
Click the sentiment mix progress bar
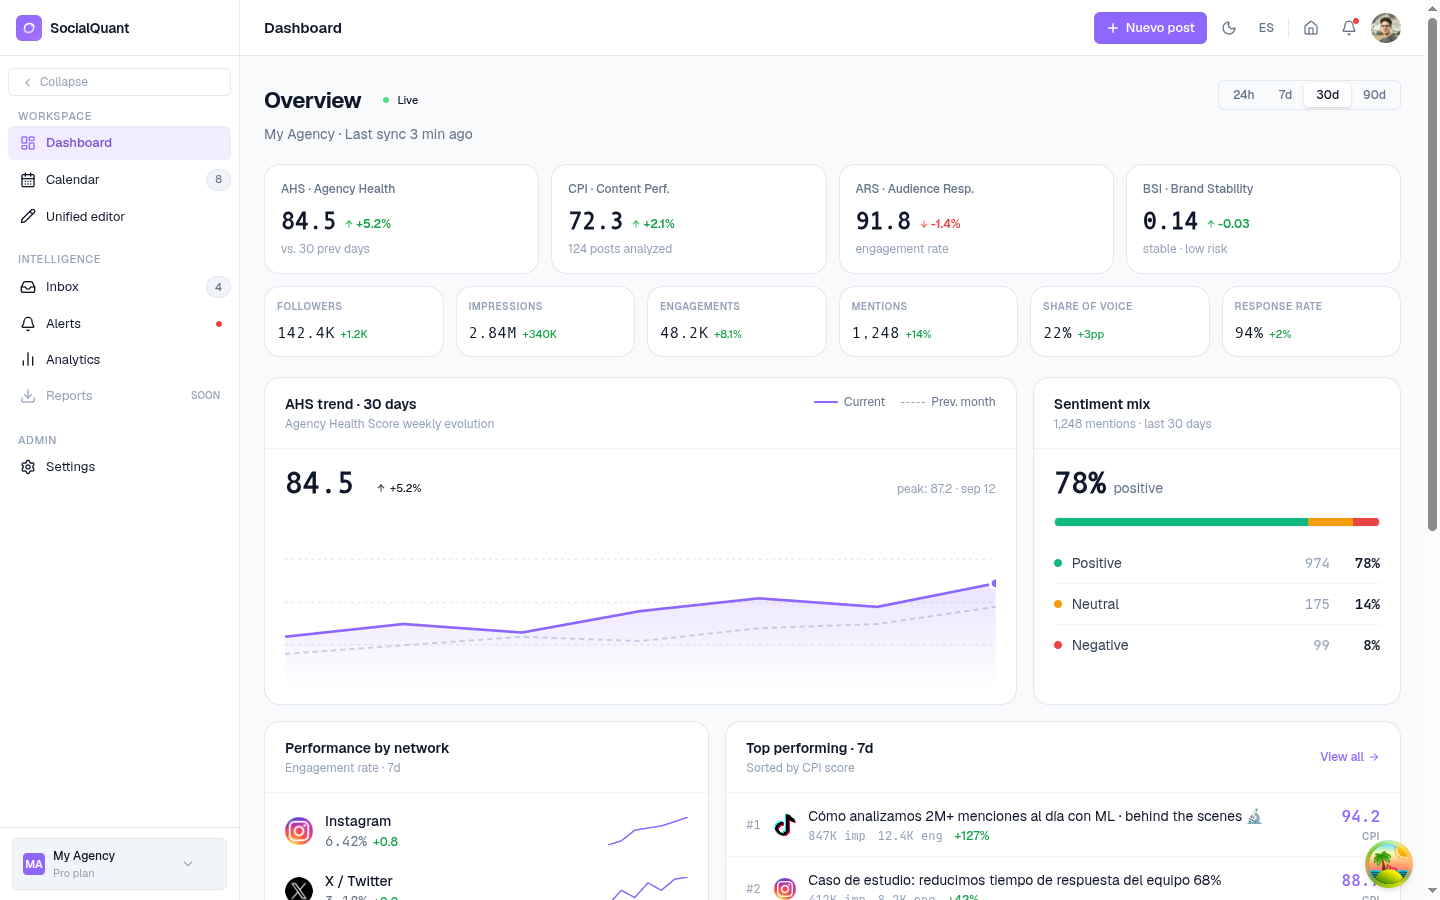[1217, 522]
